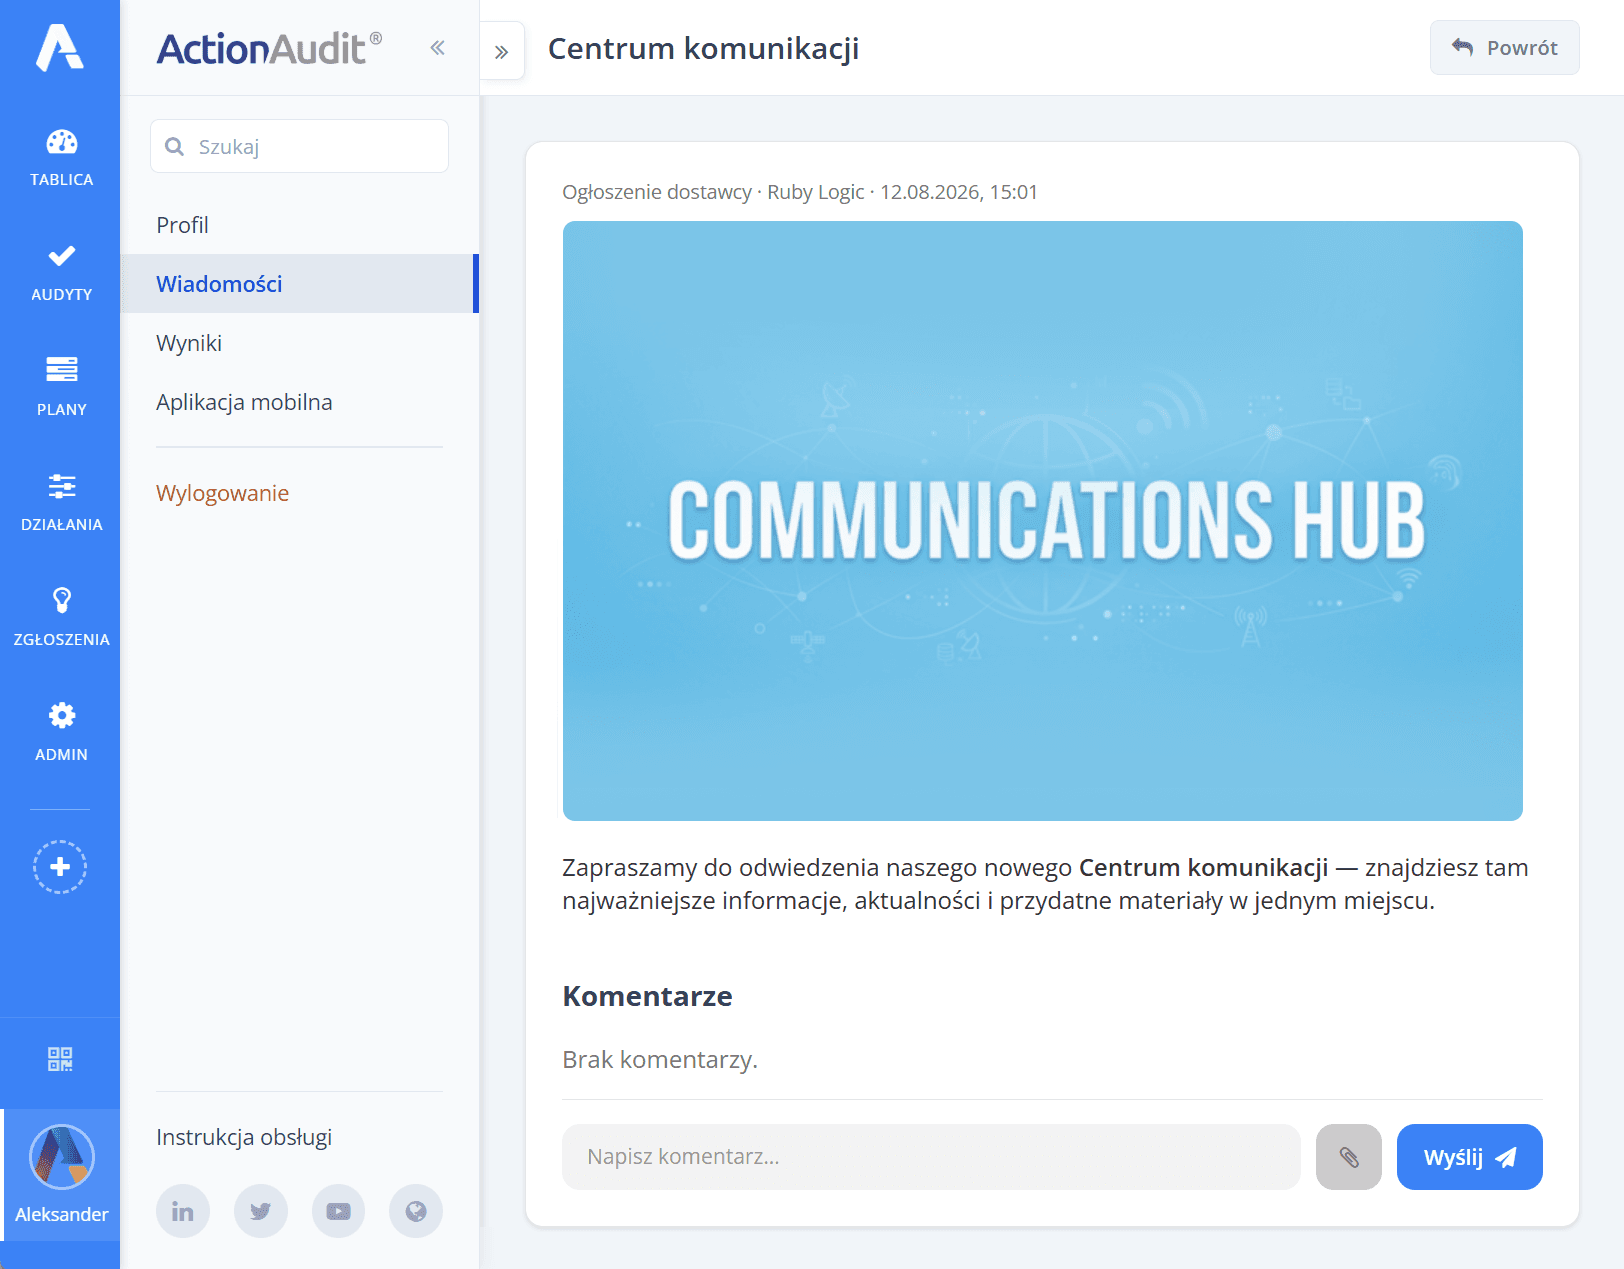1624x1269 pixels.
Task: Click the Brak komentarzy text
Action: 660,1059
